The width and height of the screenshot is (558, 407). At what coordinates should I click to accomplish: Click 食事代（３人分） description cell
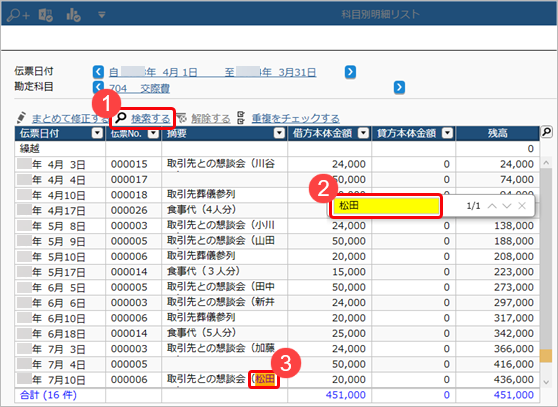click(x=225, y=272)
